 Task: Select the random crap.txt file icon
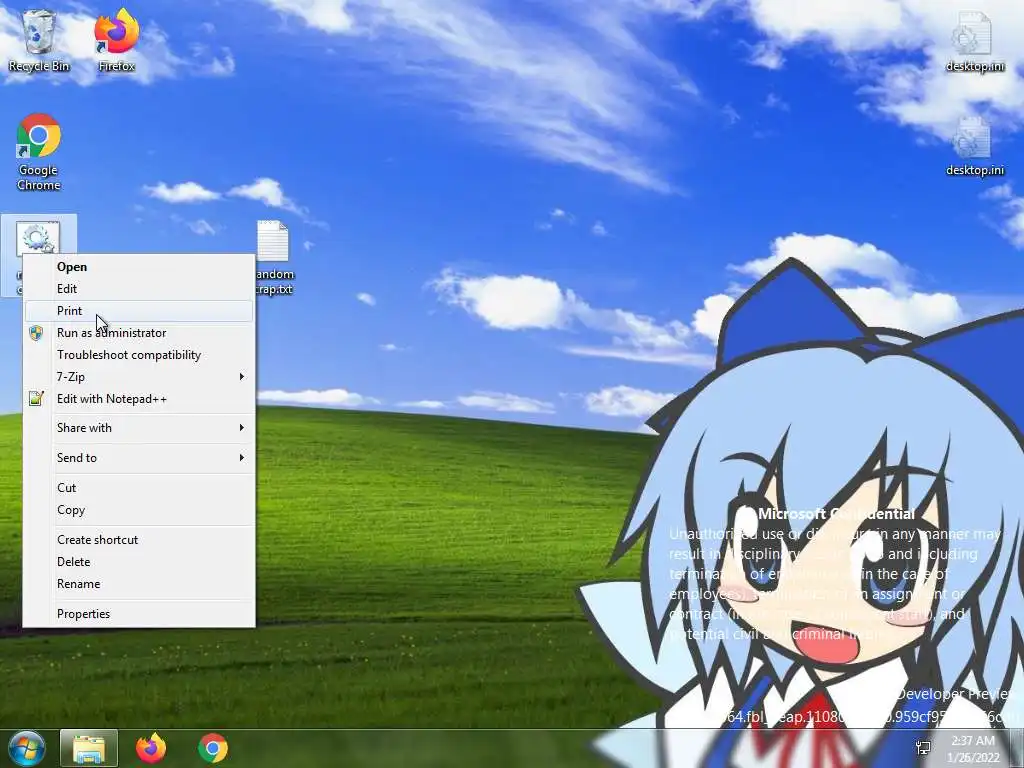[274, 258]
